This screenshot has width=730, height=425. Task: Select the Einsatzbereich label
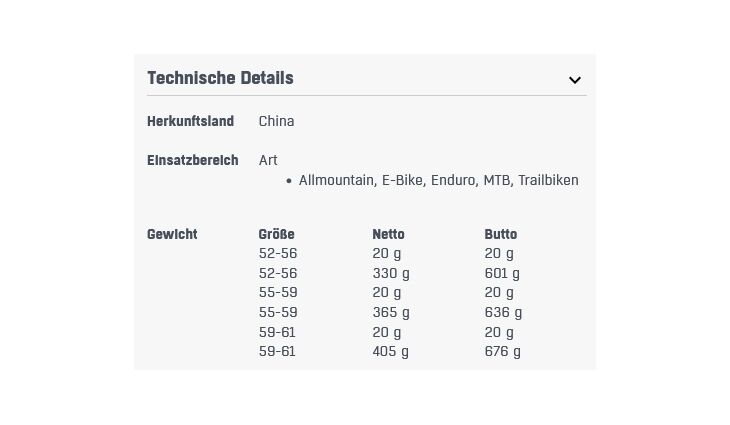point(192,160)
